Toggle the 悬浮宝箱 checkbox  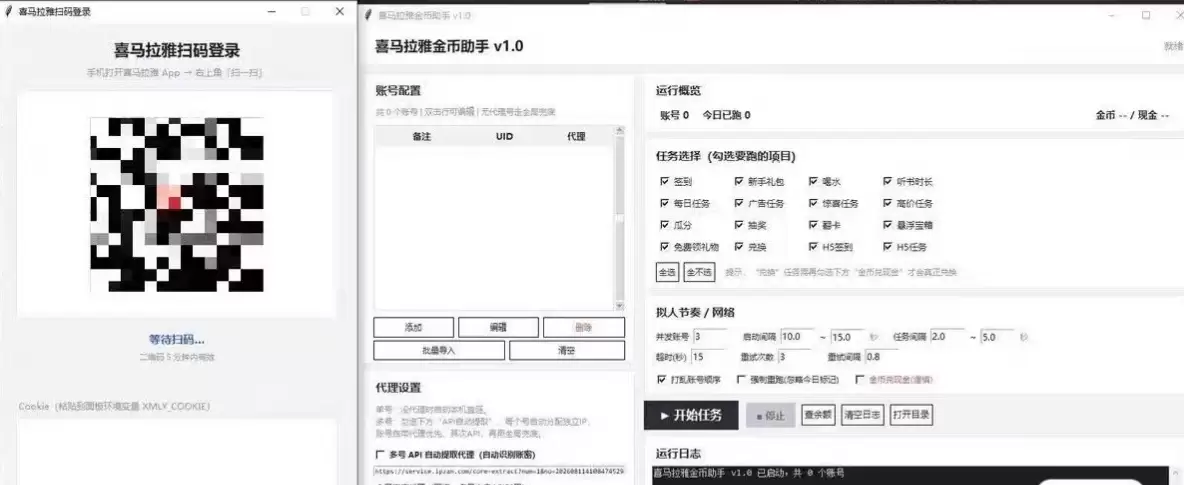[x=888, y=224]
